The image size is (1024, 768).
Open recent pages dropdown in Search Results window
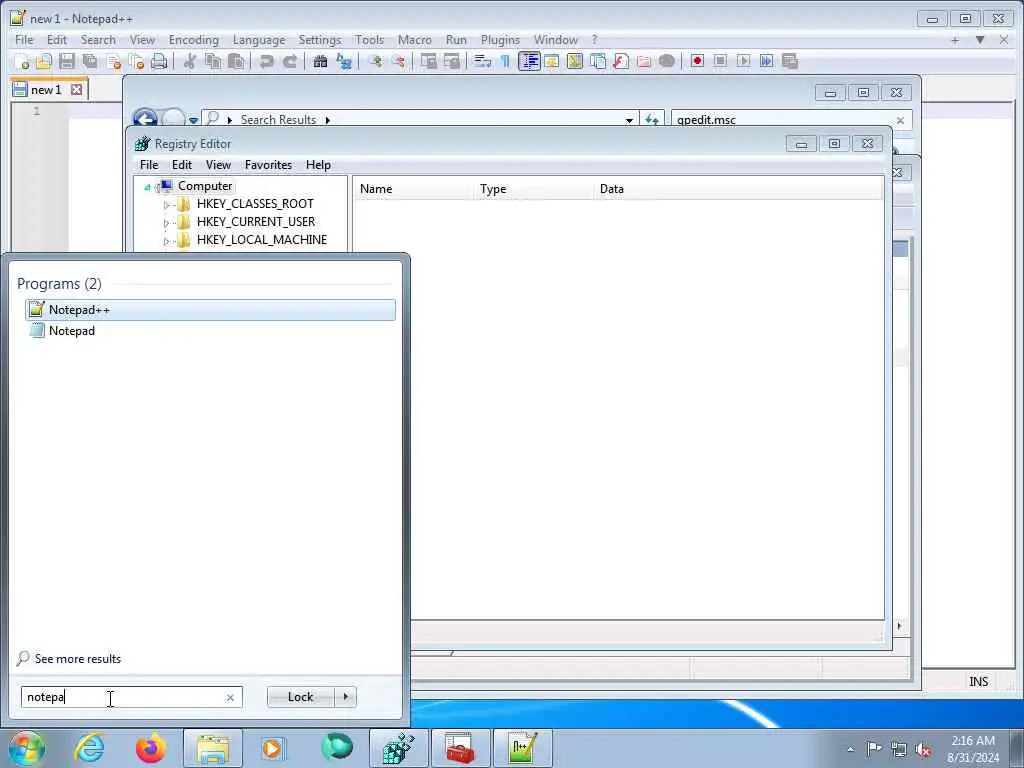[x=193, y=120]
